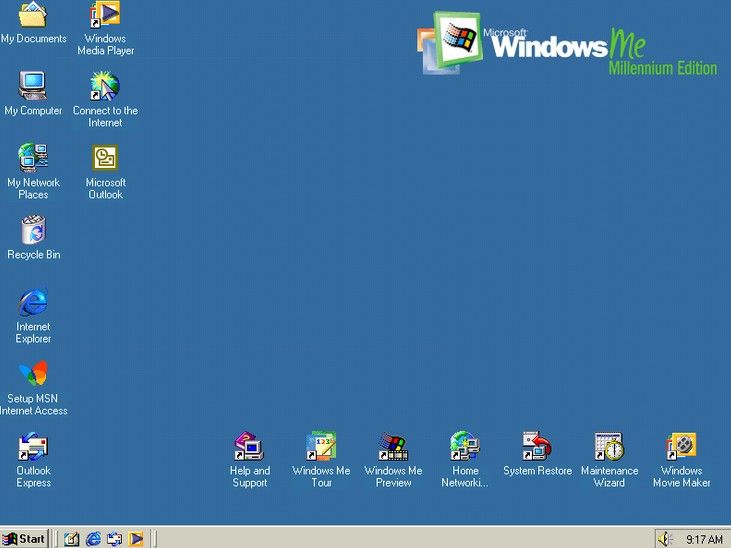Select the Internet Explorer desktop icon
This screenshot has height=548, width=731.
(33, 302)
